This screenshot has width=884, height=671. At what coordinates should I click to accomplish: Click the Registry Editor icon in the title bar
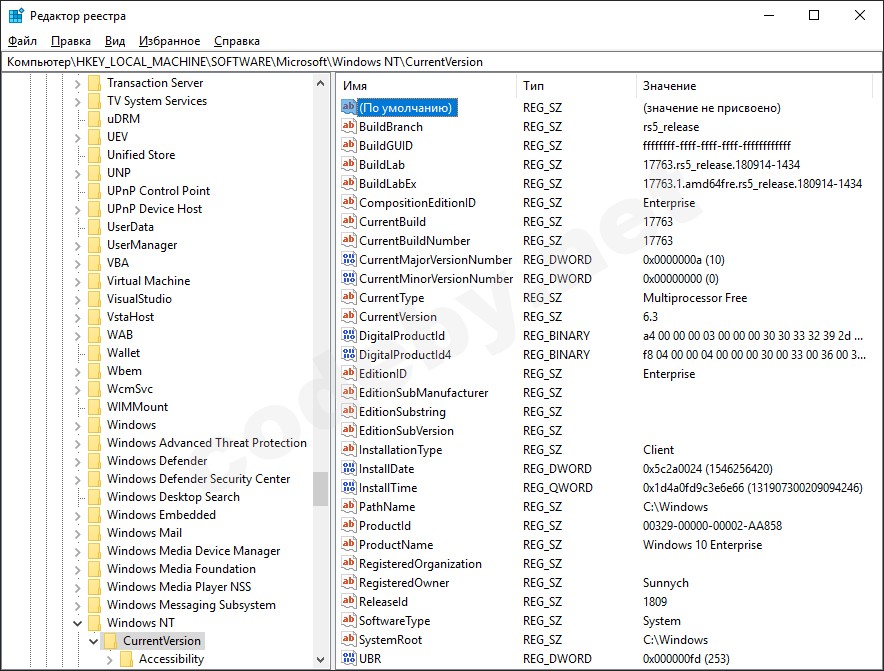coord(14,15)
